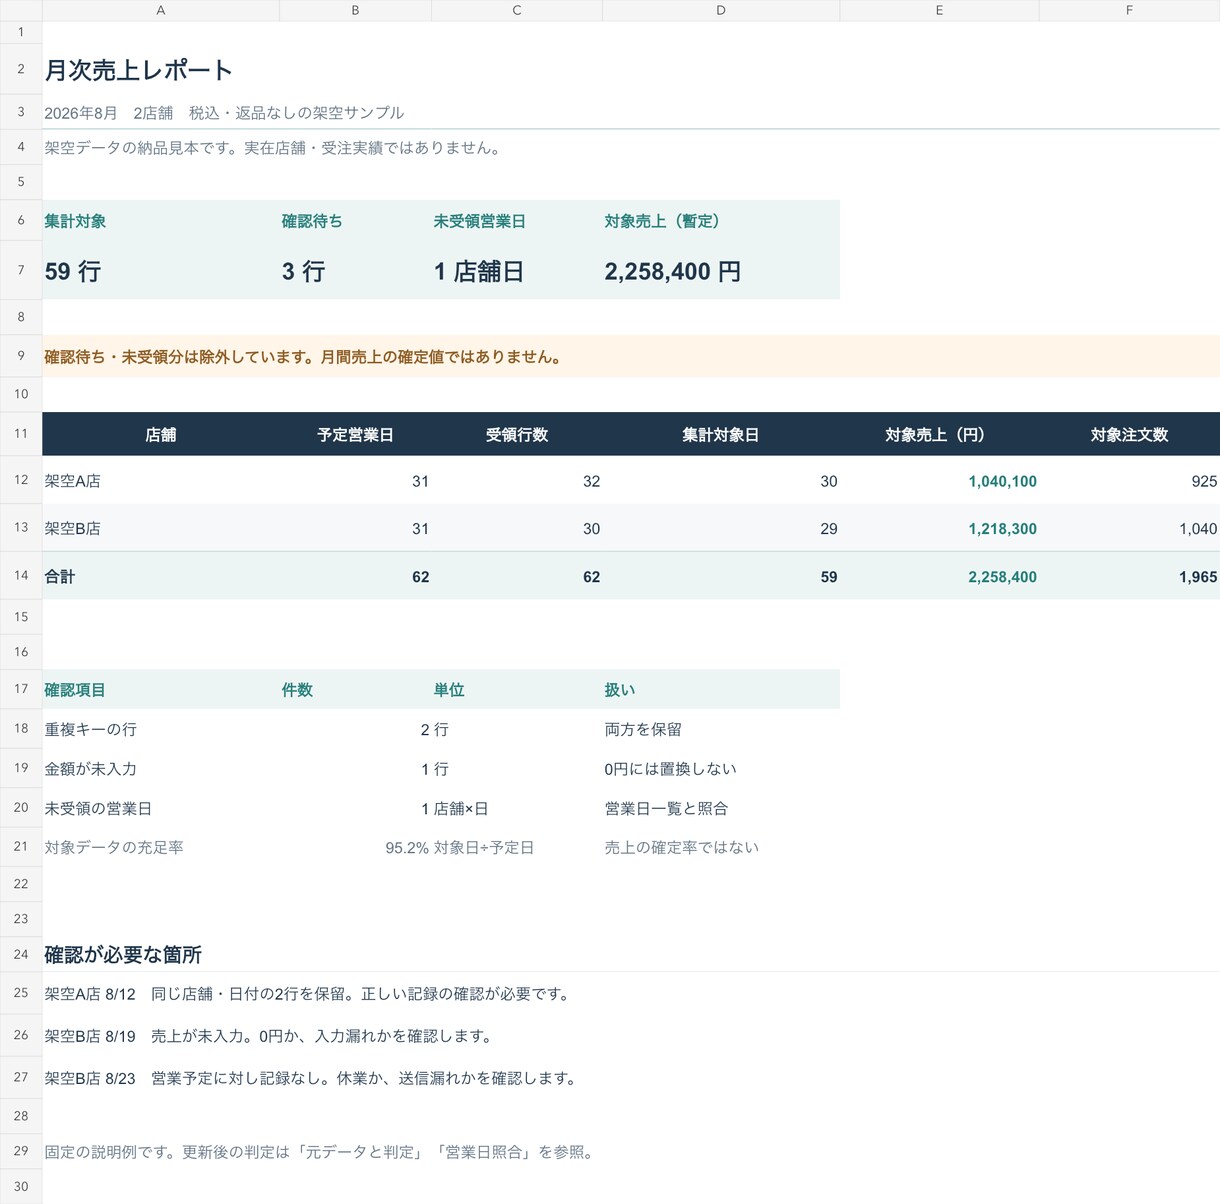Image resolution: width=1220 pixels, height=1204 pixels.
Task: Click the orange warning notice row
Action: [x=631, y=356]
